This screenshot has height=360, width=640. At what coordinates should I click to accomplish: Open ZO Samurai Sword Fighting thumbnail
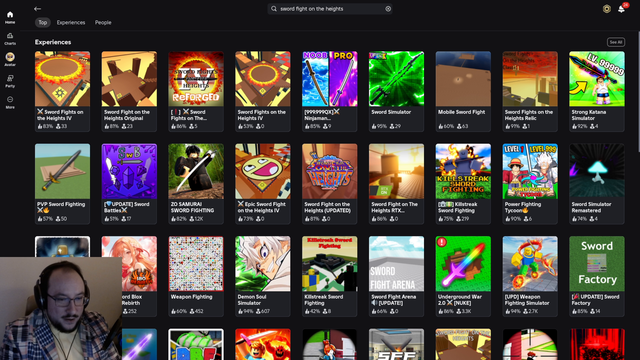tap(196, 171)
